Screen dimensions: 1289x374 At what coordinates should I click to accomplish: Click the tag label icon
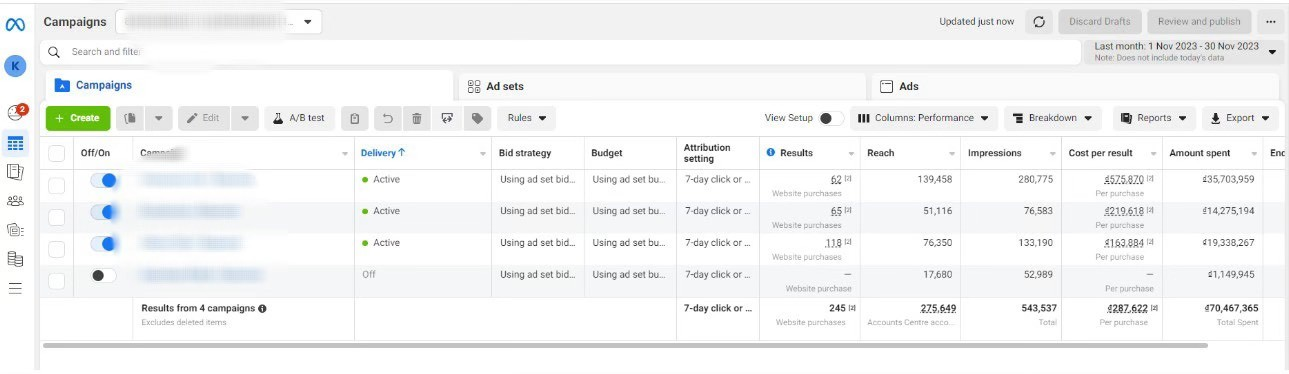[477, 118]
